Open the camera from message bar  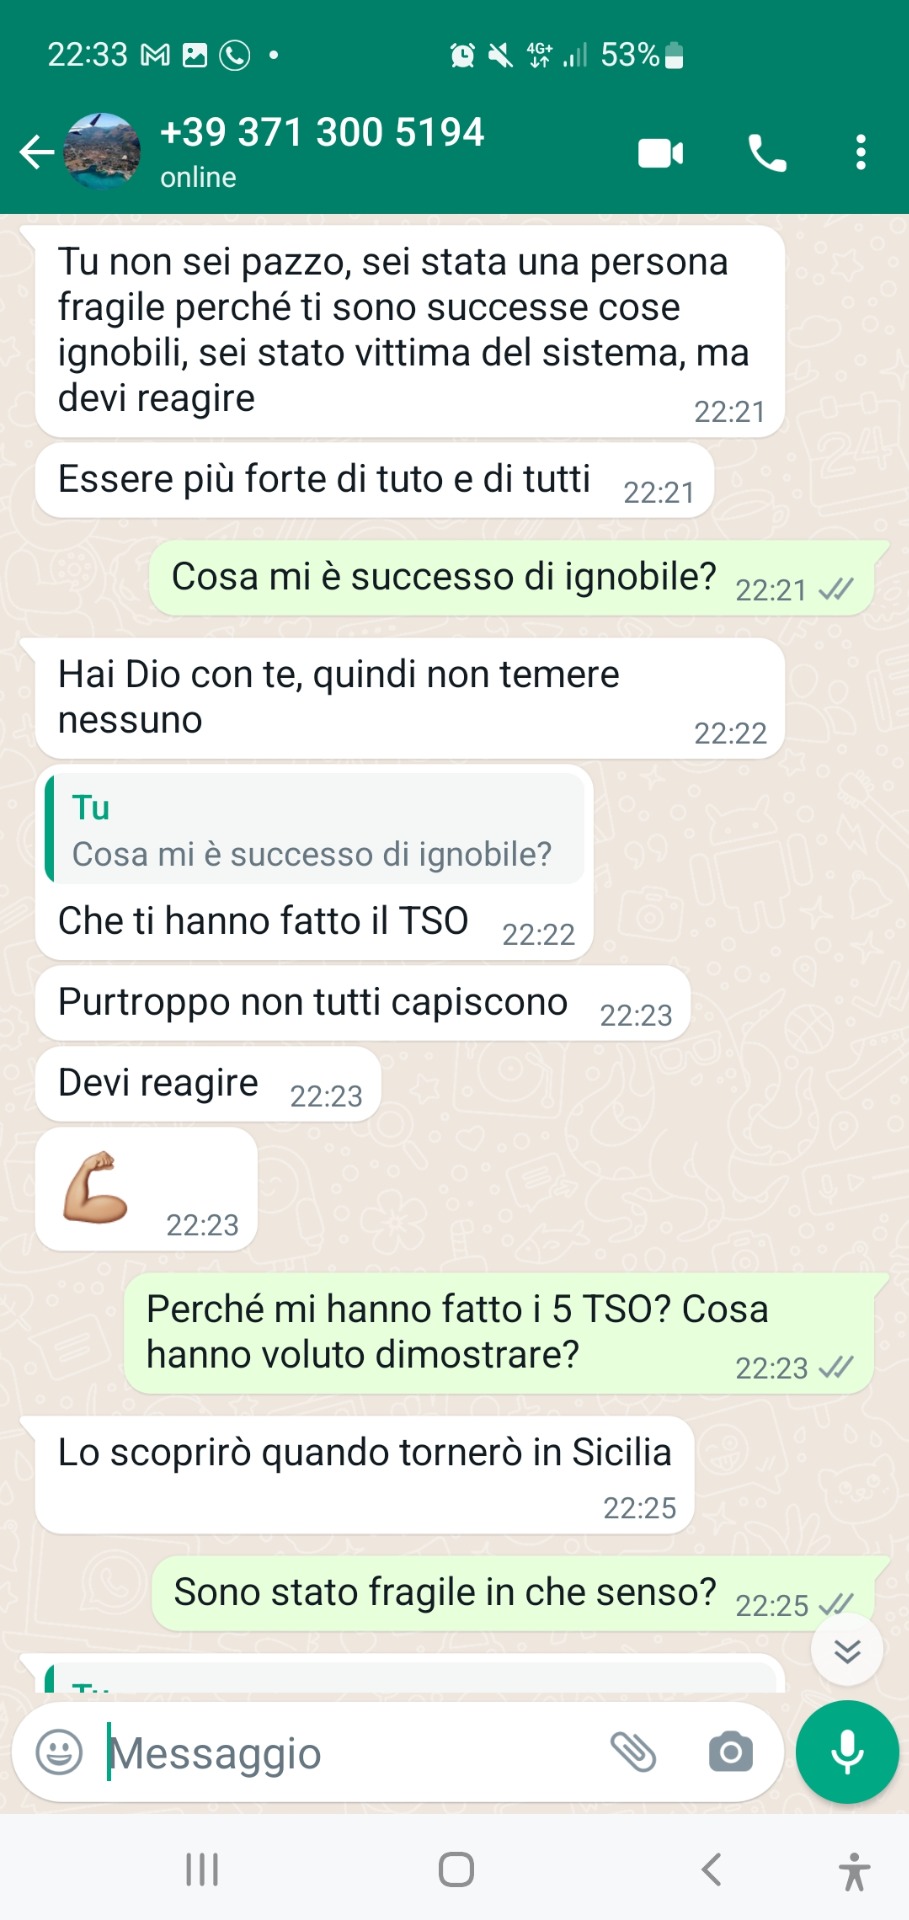tap(731, 1752)
